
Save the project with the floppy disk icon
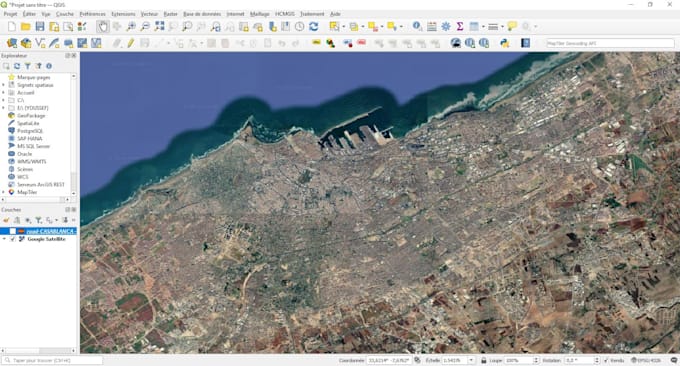40,27
